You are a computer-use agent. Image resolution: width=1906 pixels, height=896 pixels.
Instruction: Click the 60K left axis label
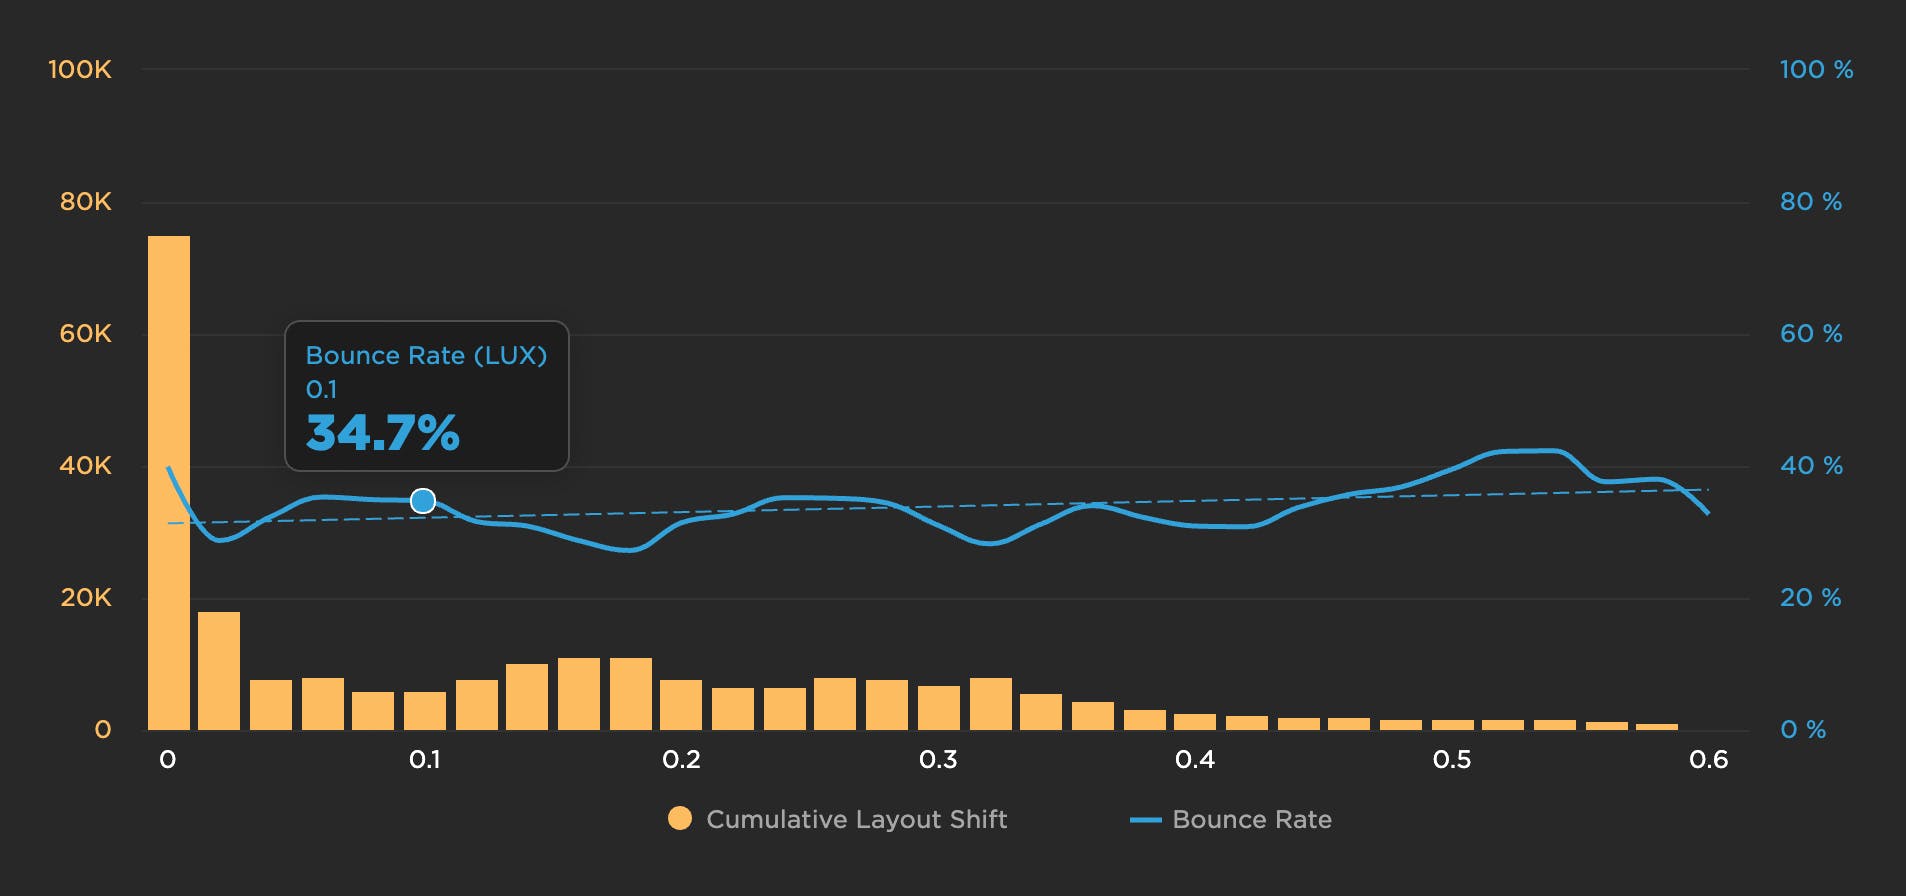coord(85,333)
